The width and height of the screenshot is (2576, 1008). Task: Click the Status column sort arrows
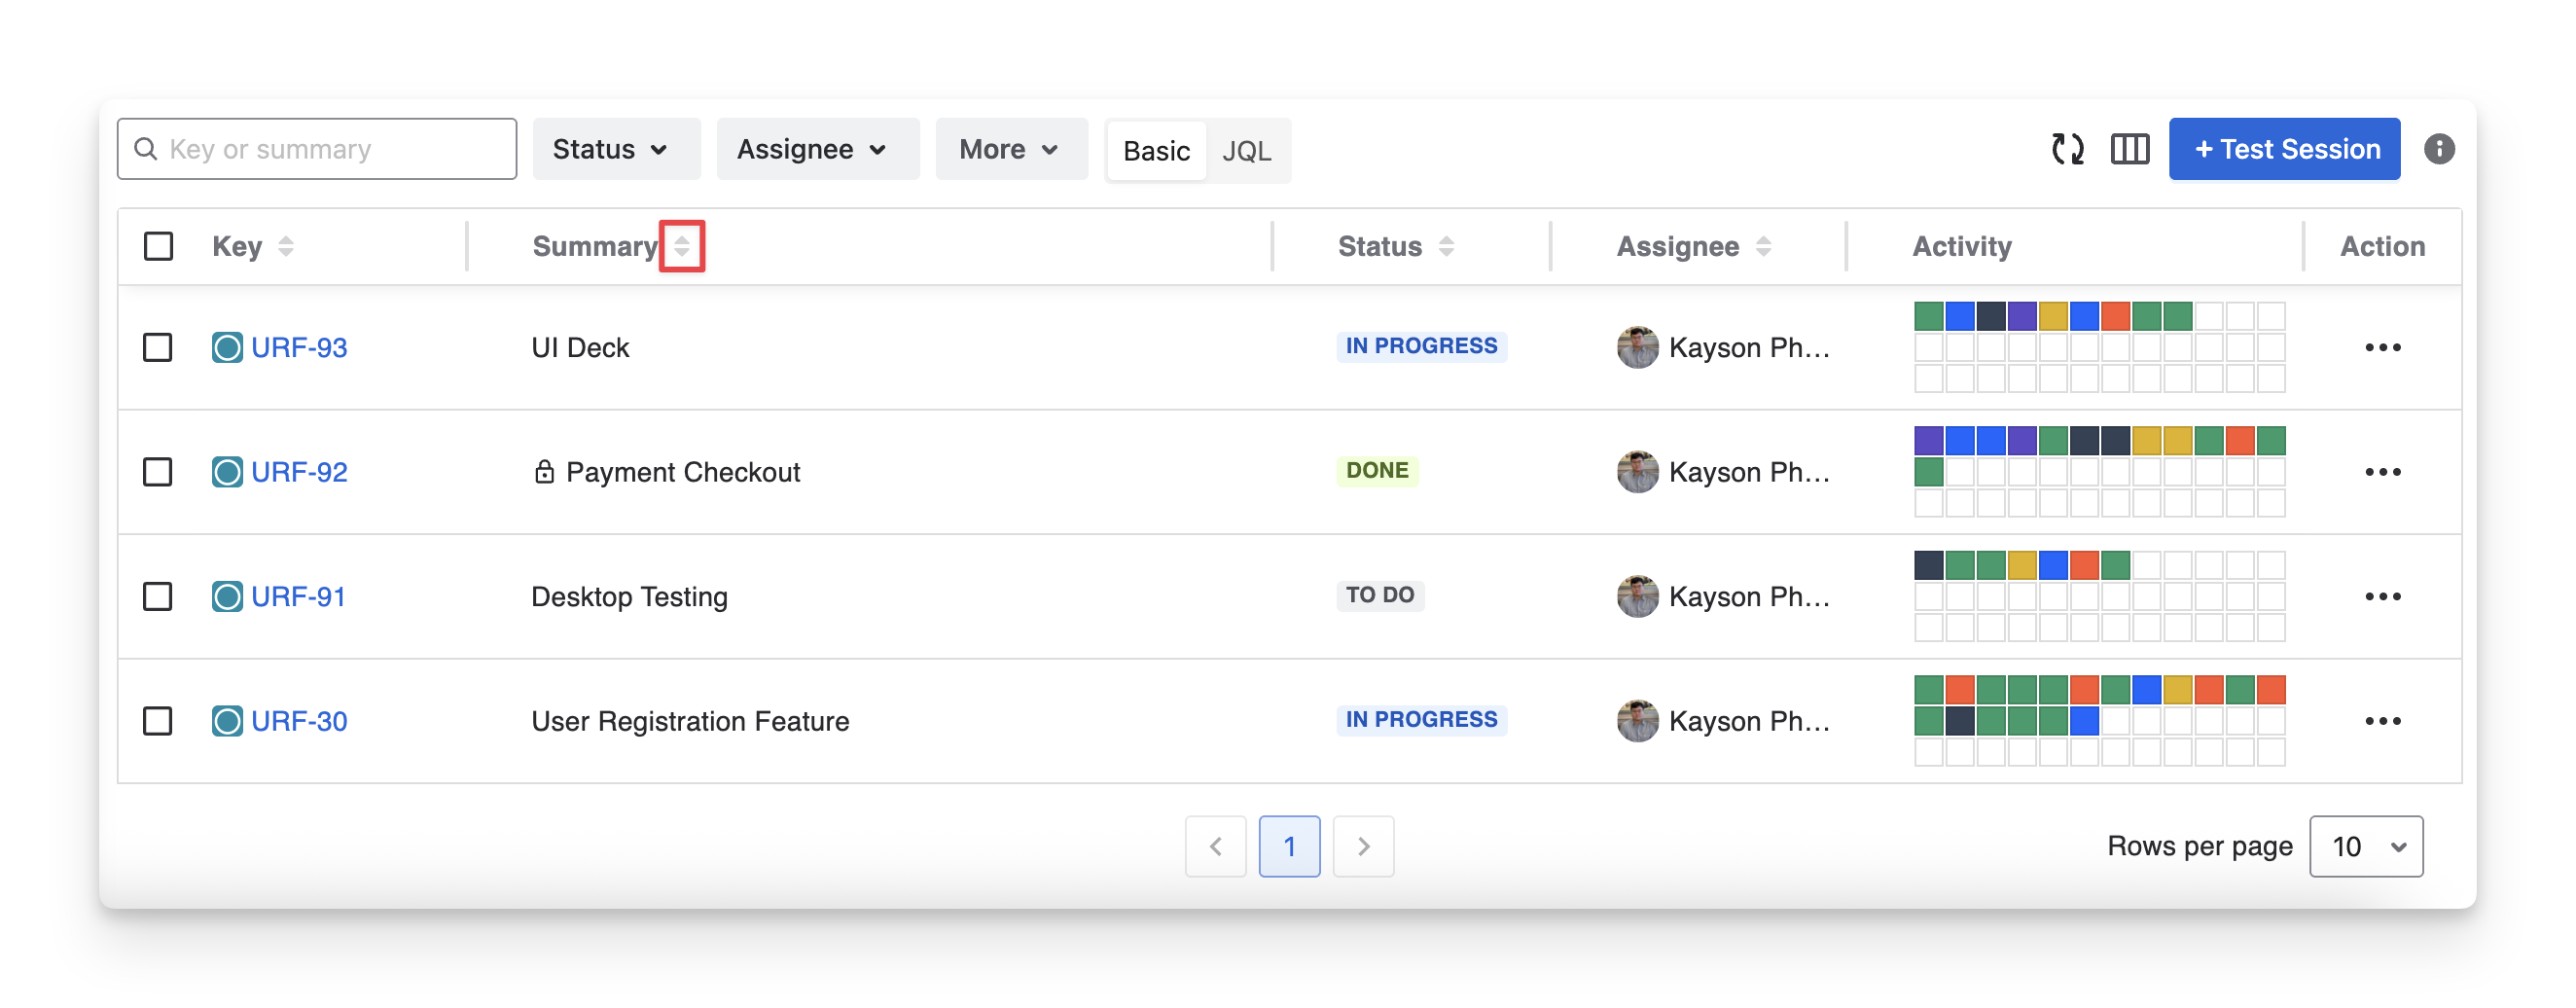click(1446, 246)
